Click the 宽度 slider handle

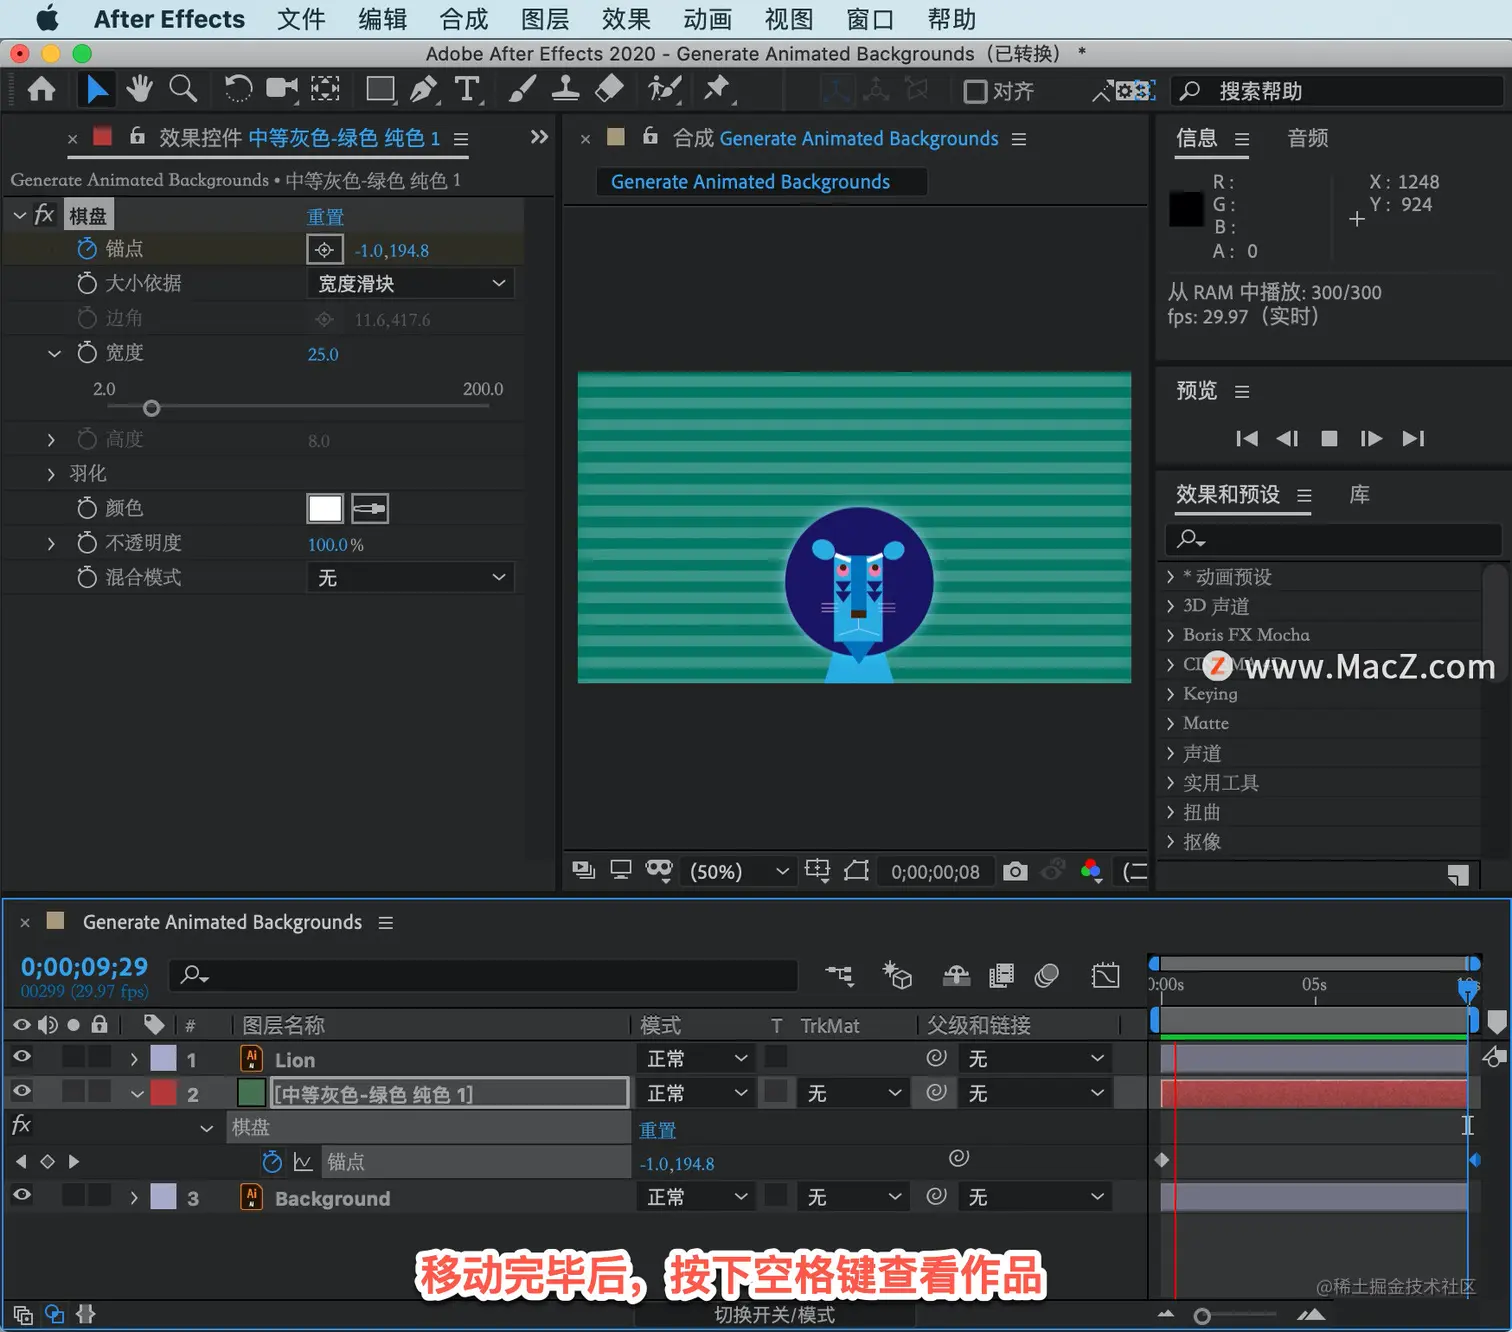[x=151, y=408]
